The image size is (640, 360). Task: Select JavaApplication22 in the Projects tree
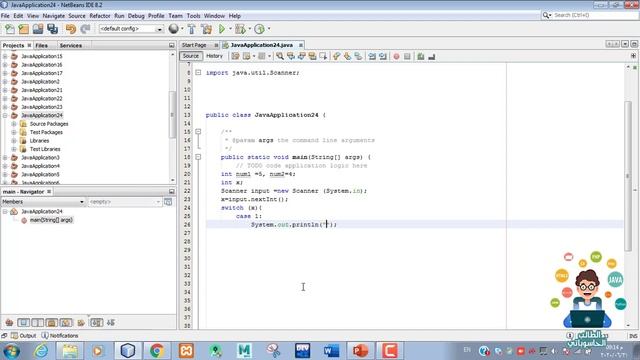pos(42,98)
